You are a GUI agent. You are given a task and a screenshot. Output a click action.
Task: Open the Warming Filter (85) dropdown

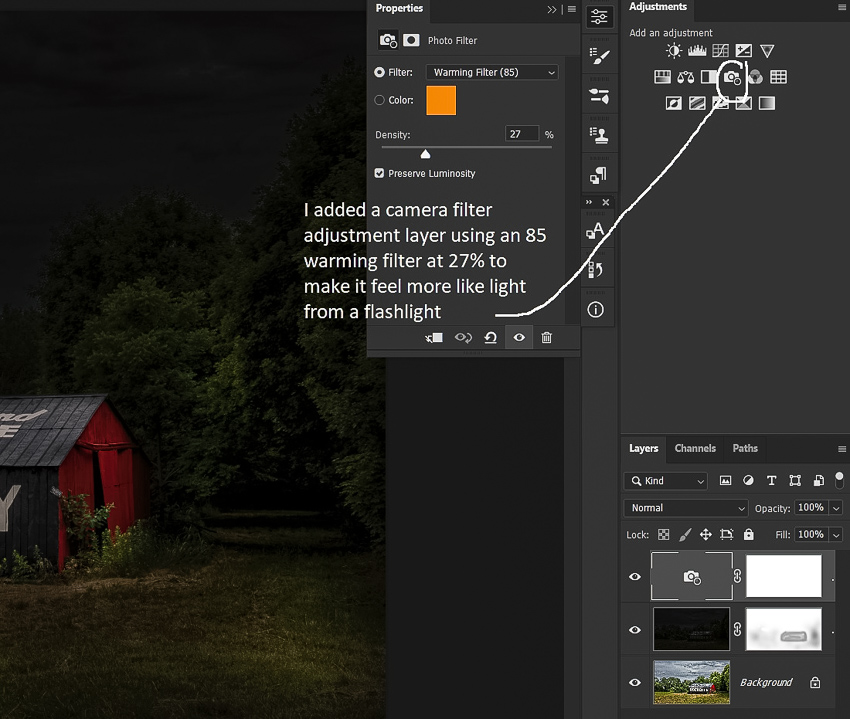point(492,72)
